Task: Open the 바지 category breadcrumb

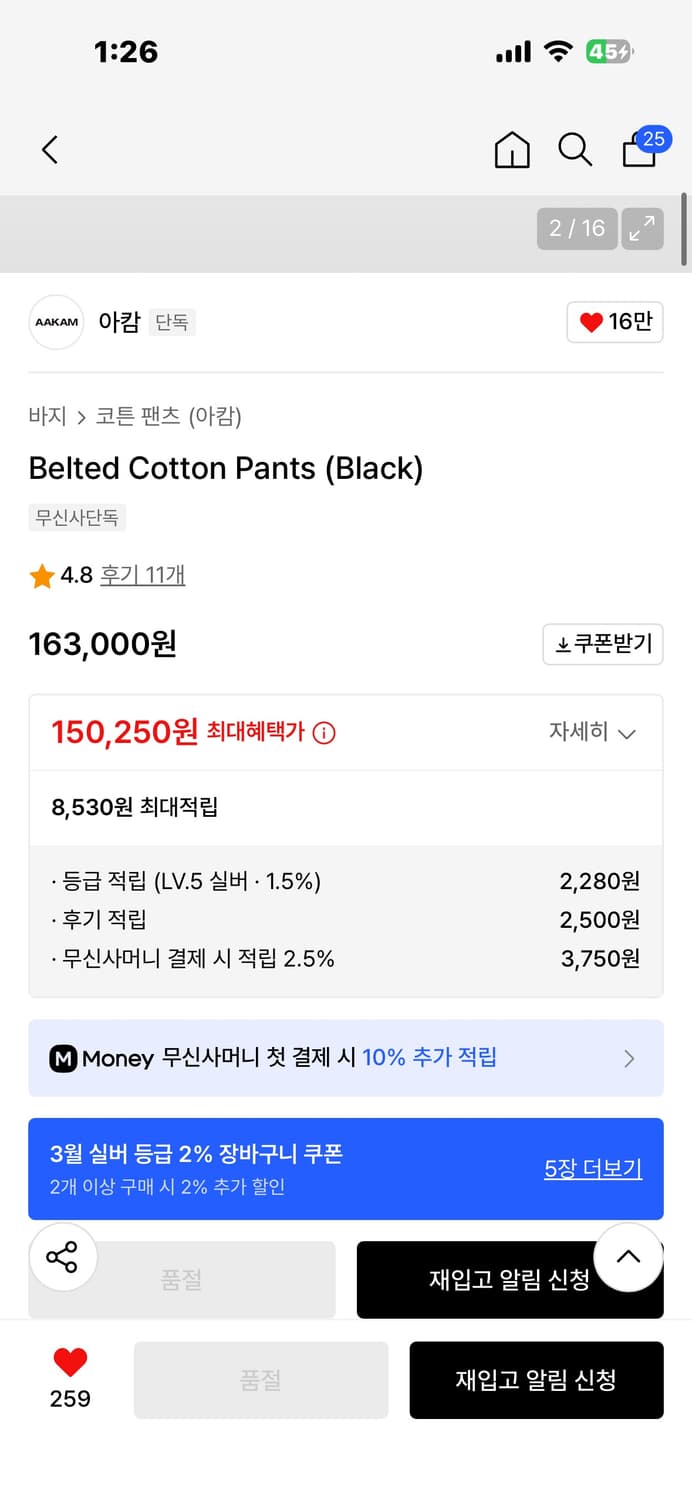Action: 46,416
